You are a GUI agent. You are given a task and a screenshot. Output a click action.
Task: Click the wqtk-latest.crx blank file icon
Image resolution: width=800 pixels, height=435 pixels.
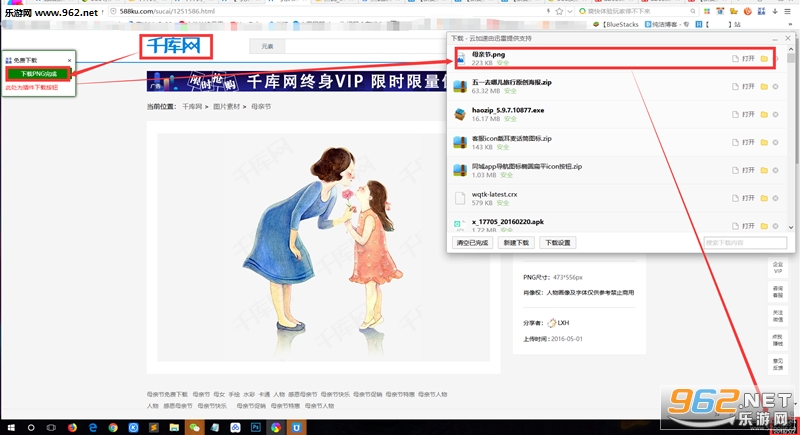(460, 198)
